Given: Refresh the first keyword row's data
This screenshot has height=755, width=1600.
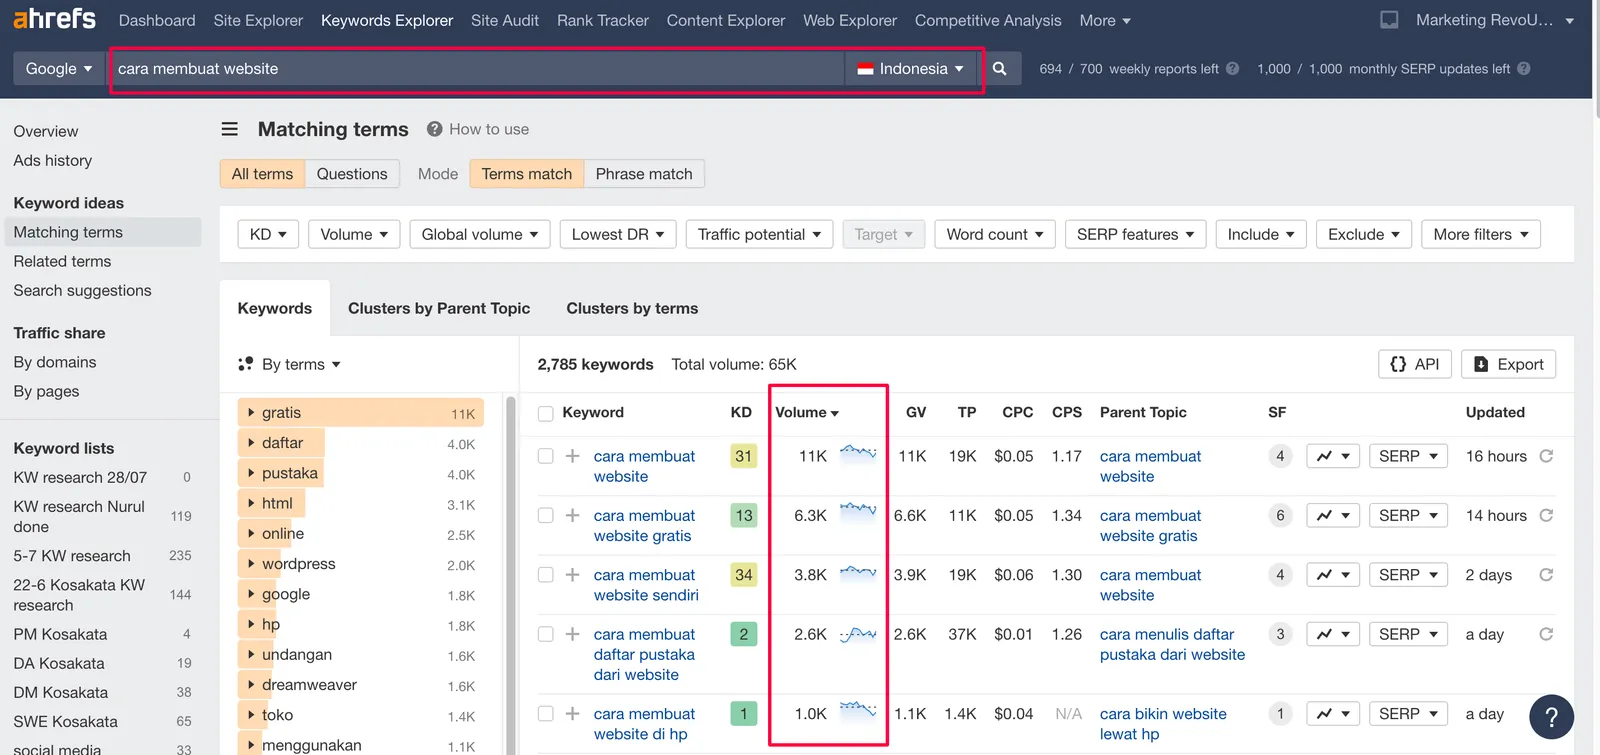Looking at the screenshot, I should point(1546,456).
